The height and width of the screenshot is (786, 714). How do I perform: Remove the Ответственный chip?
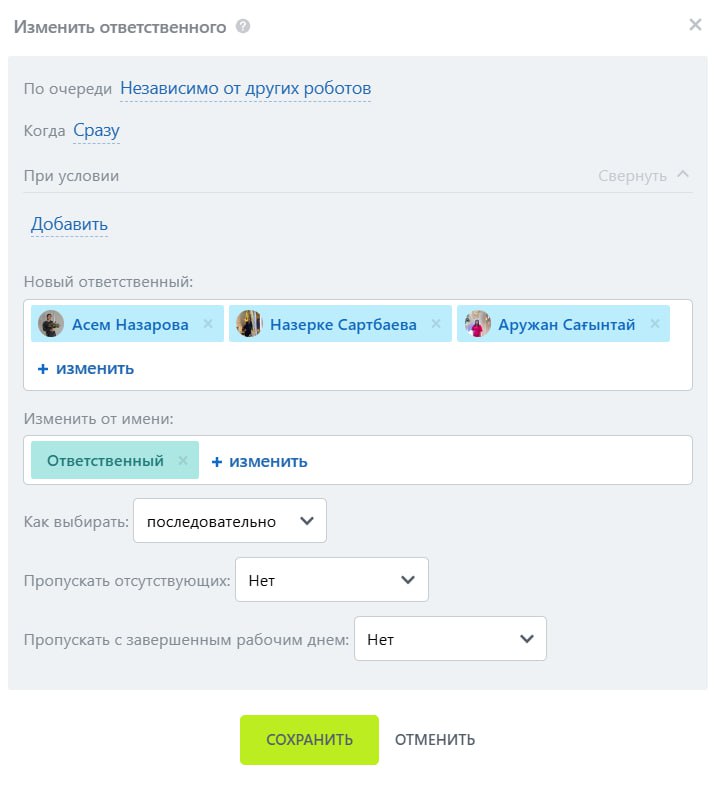coord(183,461)
